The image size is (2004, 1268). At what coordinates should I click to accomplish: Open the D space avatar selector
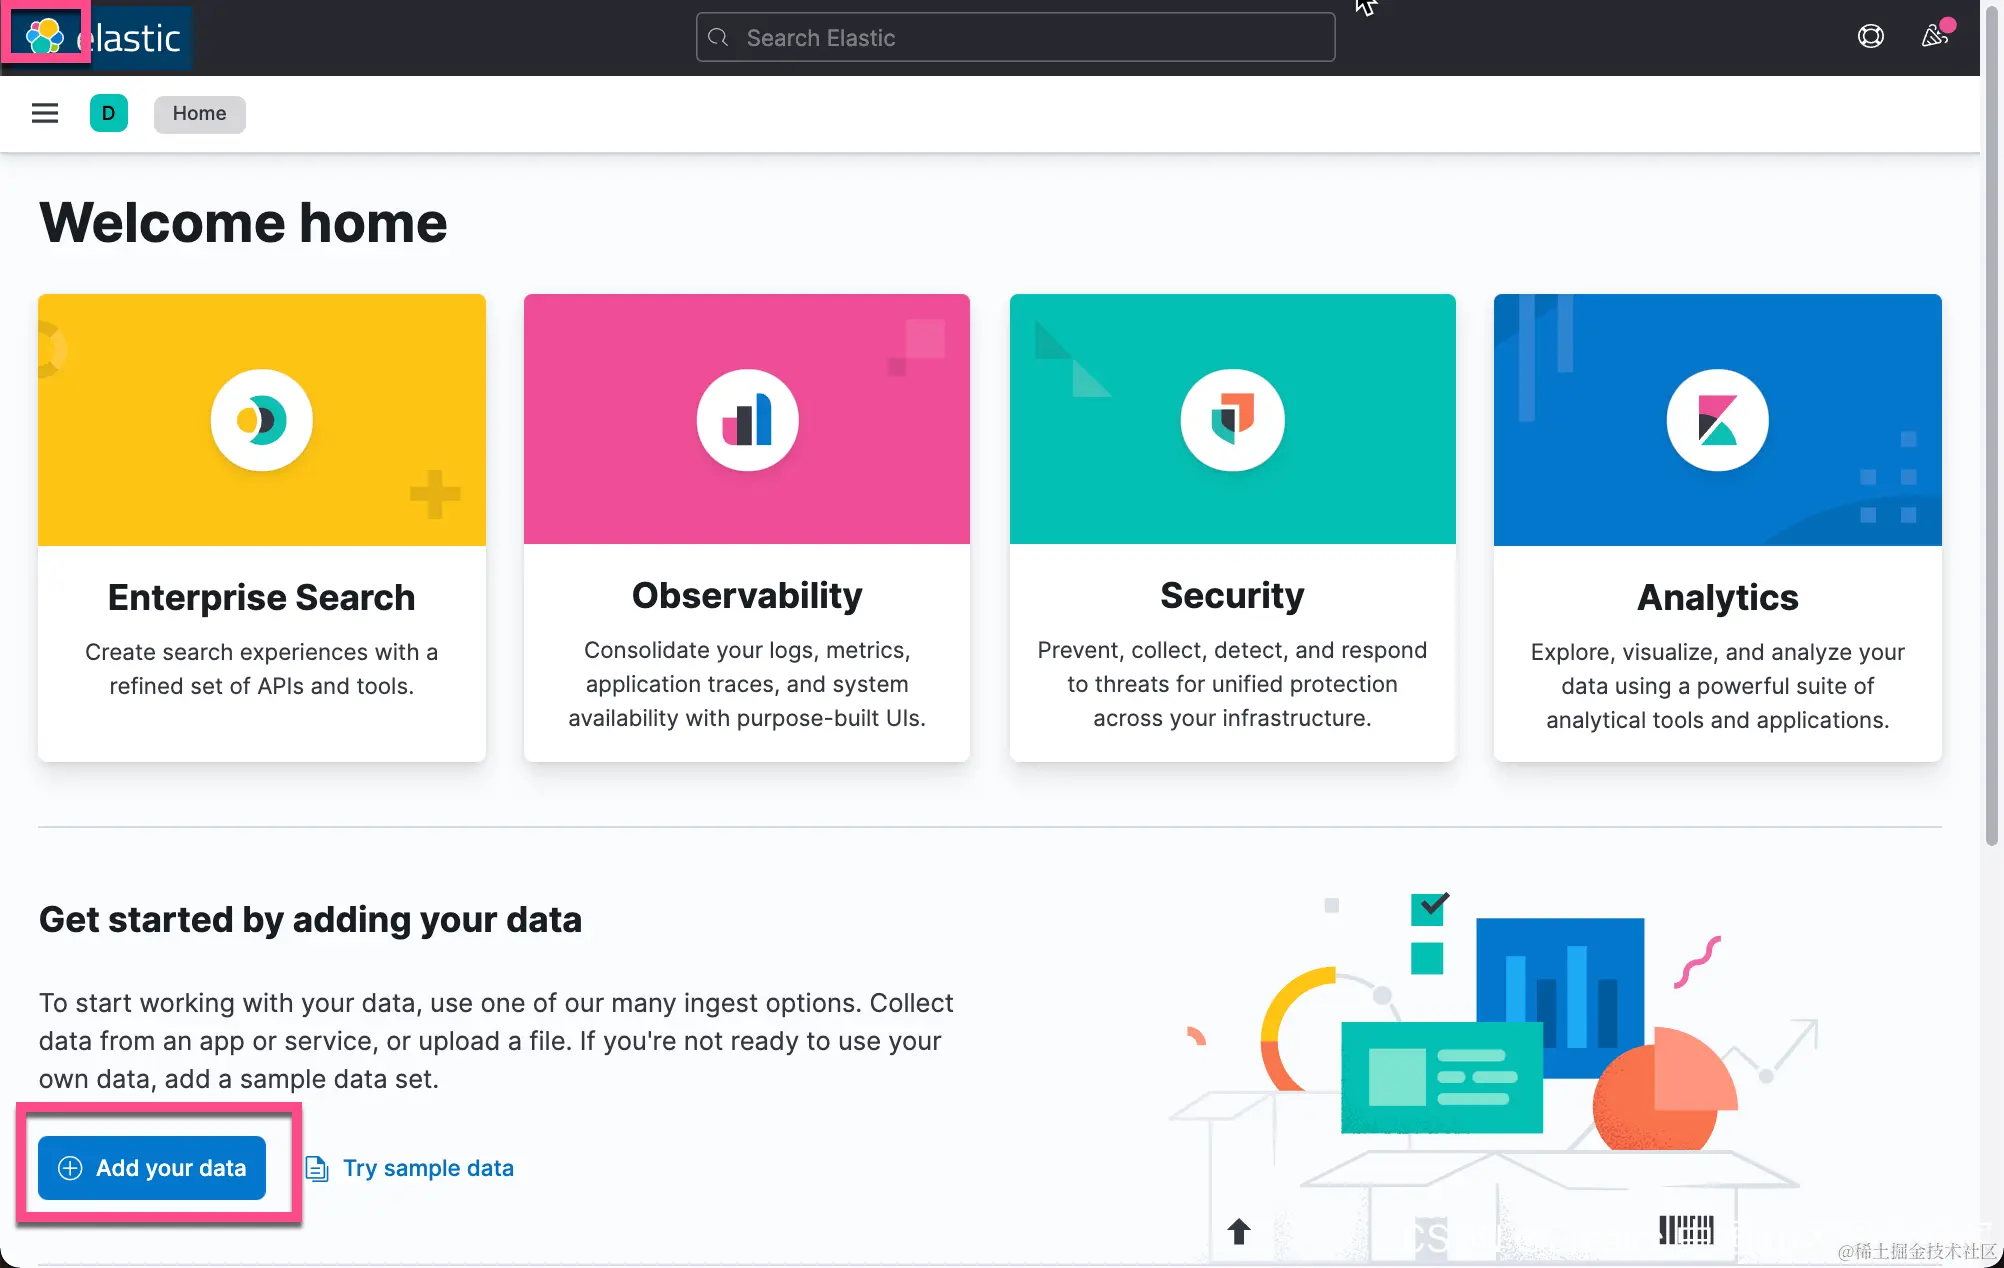tap(108, 113)
